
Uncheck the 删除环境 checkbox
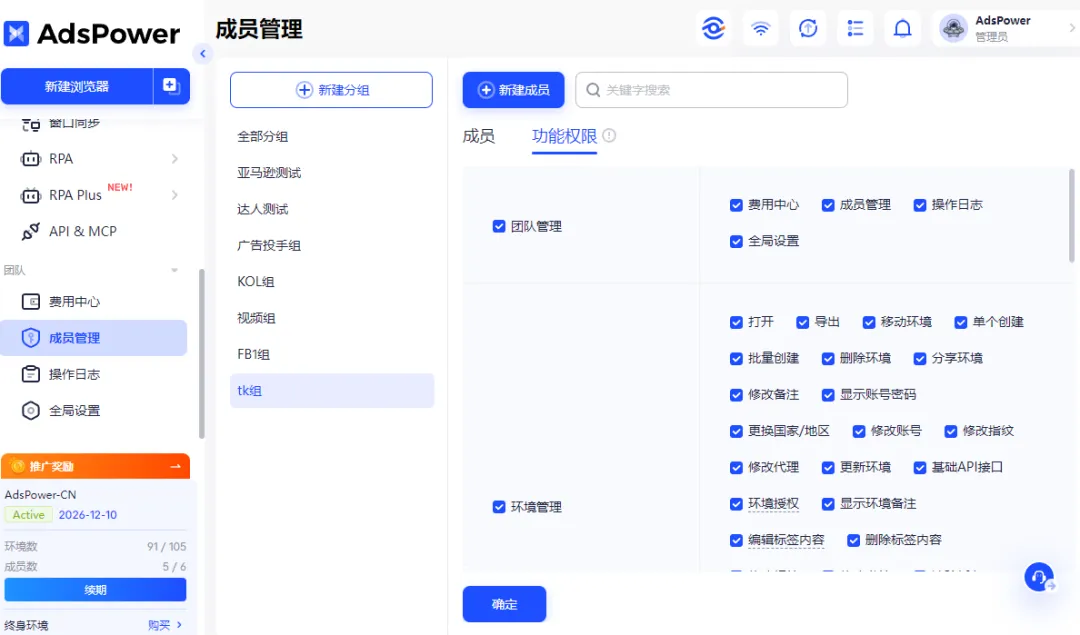pos(828,358)
